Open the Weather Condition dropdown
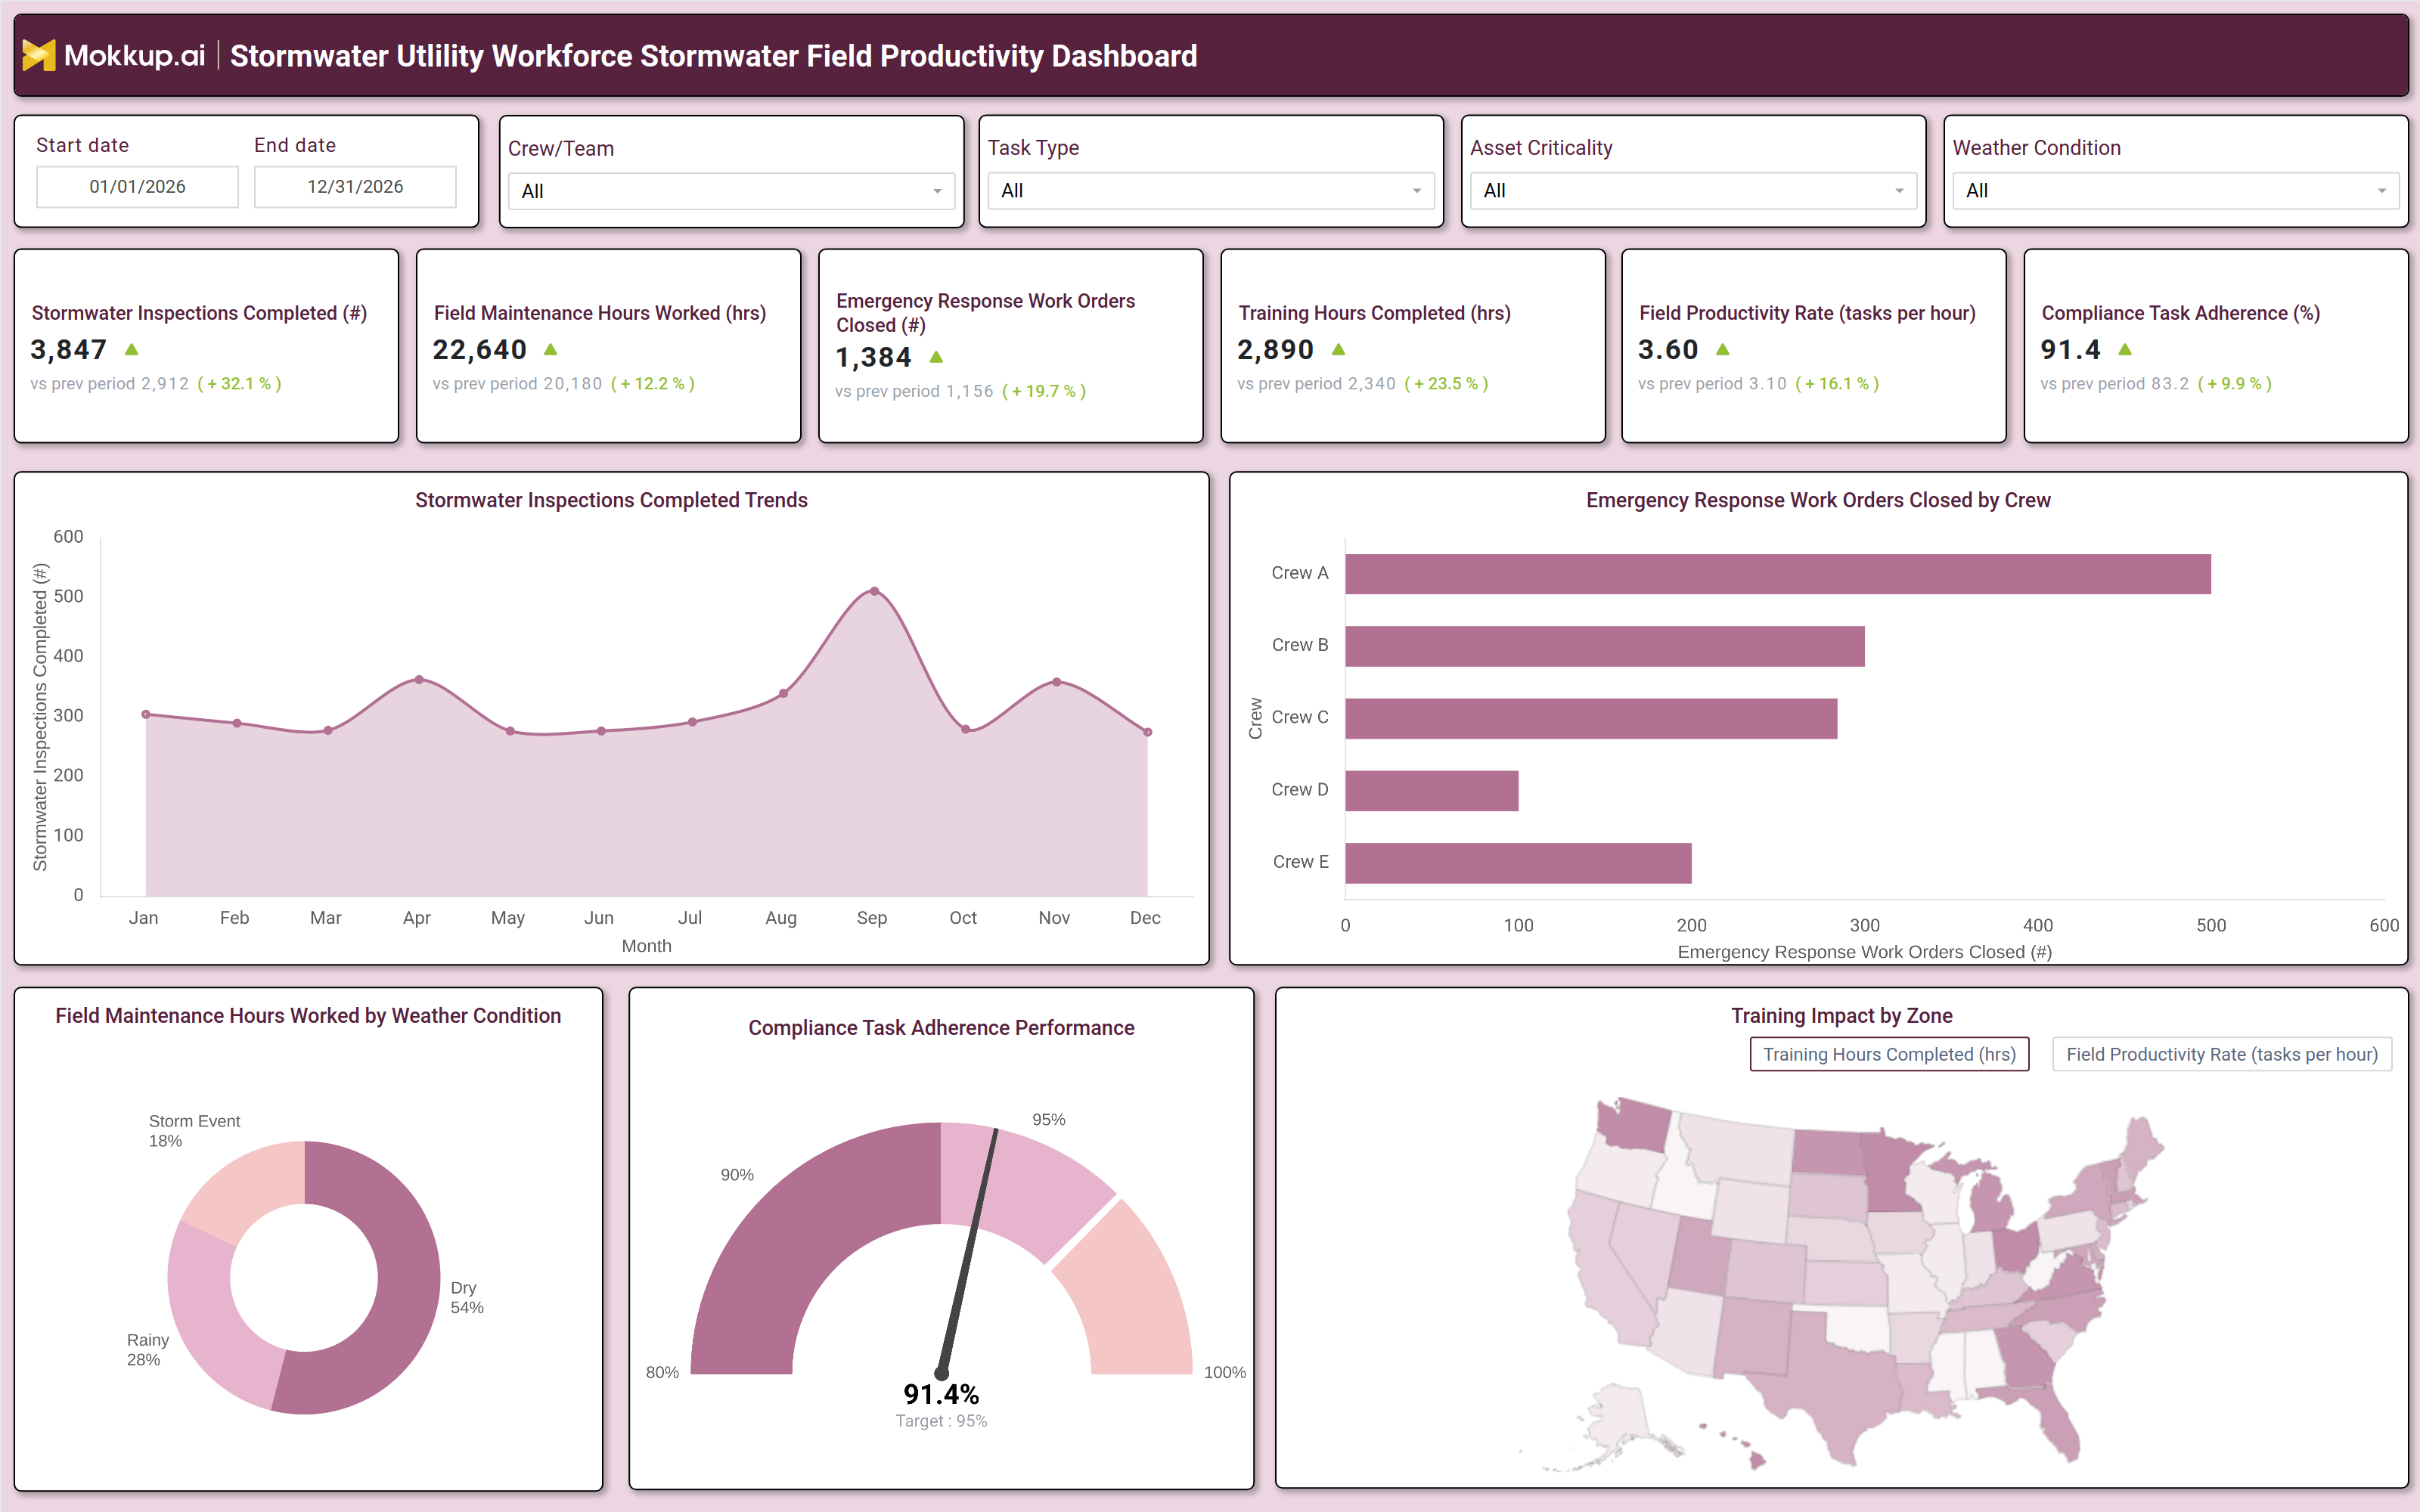 (x=2175, y=190)
